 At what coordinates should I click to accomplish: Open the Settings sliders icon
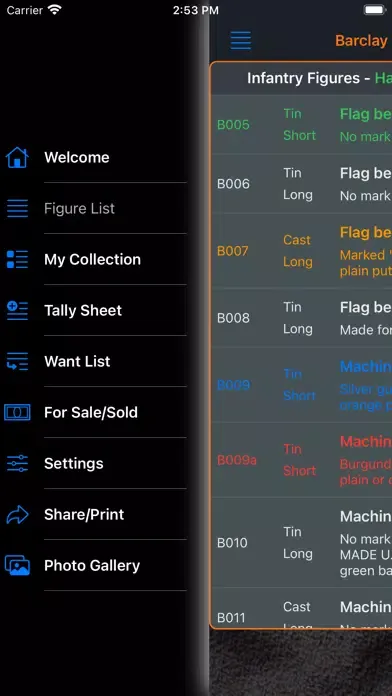[x=17, y=463]
